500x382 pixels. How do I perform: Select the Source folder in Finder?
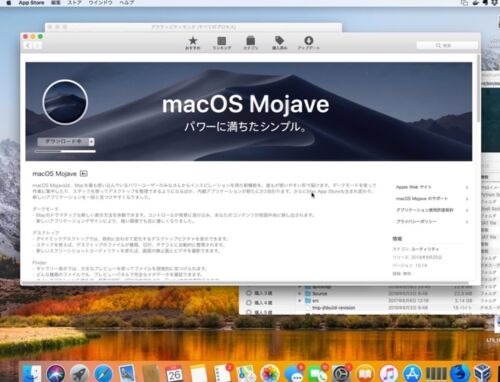point(320,294)
